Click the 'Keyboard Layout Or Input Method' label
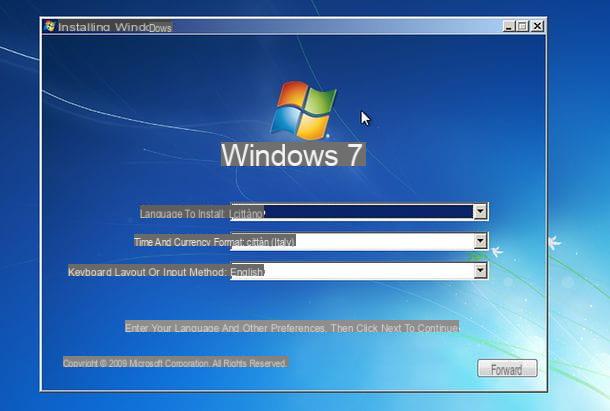This screenshot has width=610, height=411. coord(147,272)
